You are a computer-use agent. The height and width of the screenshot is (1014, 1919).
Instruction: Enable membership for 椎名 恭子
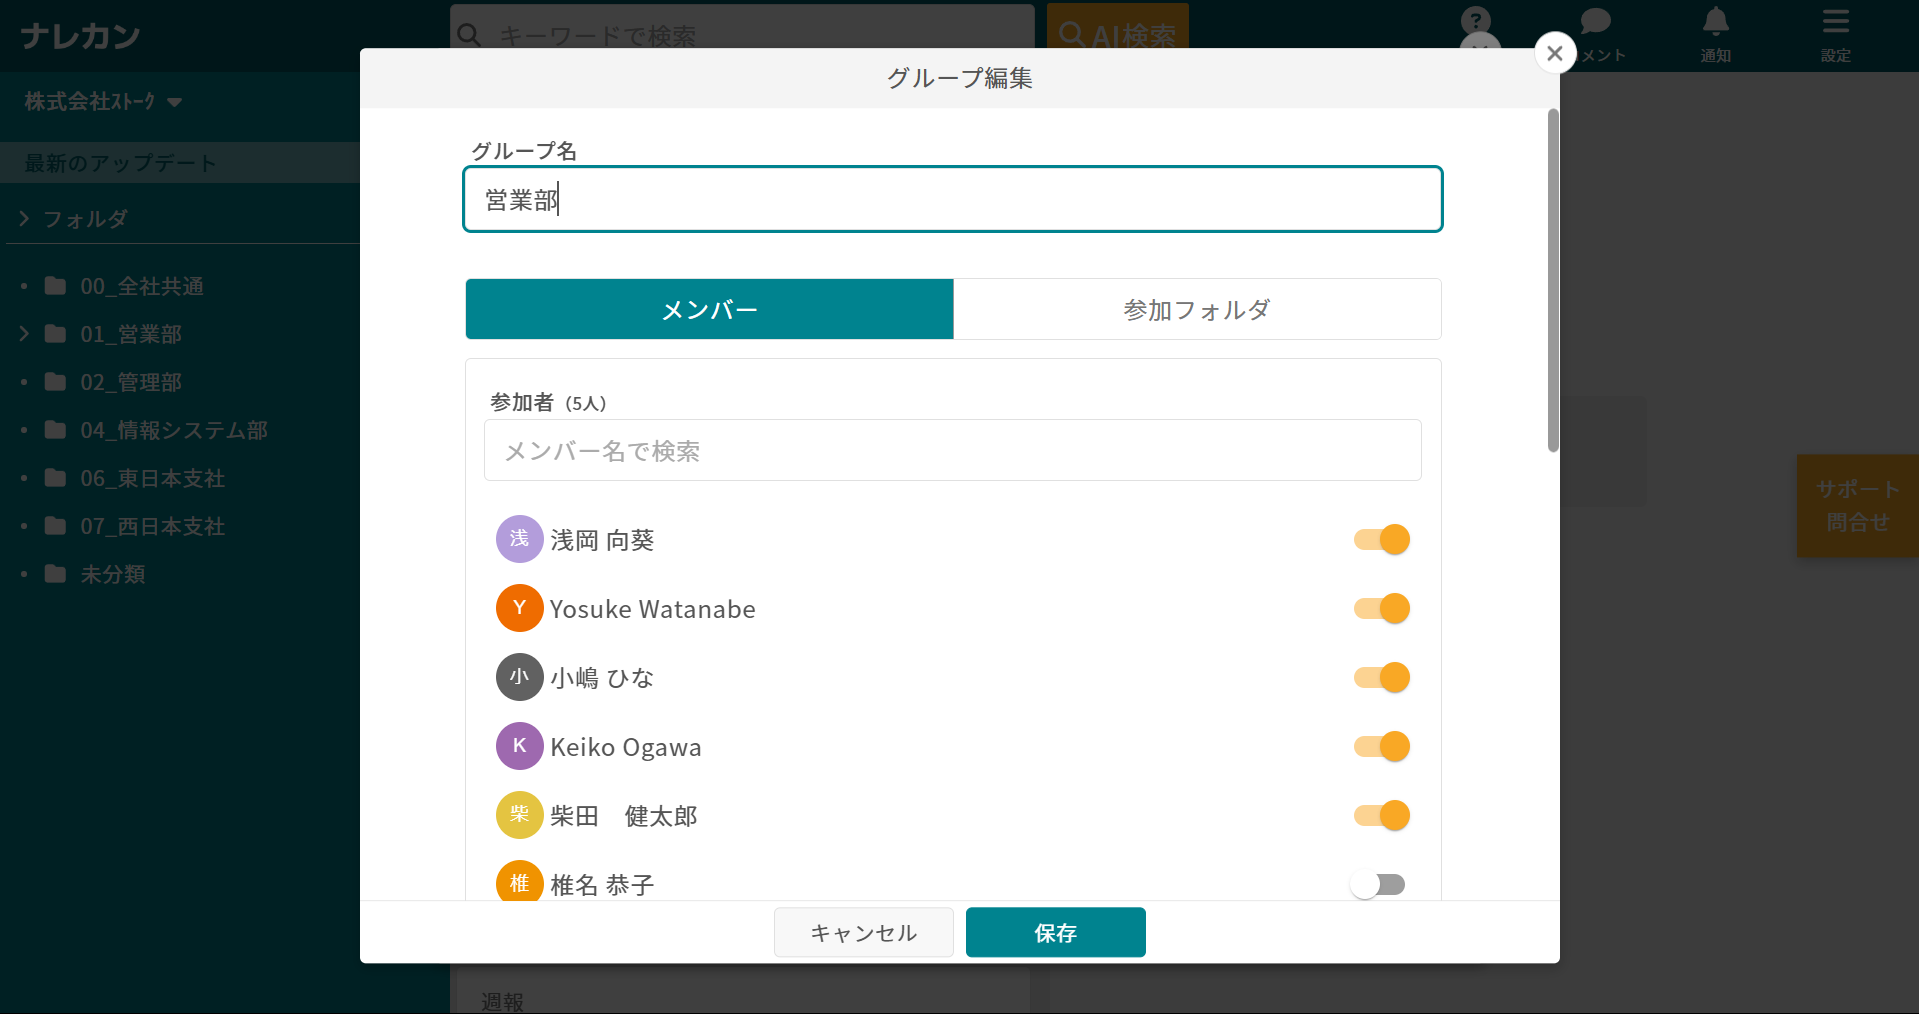coord(1377,884)
